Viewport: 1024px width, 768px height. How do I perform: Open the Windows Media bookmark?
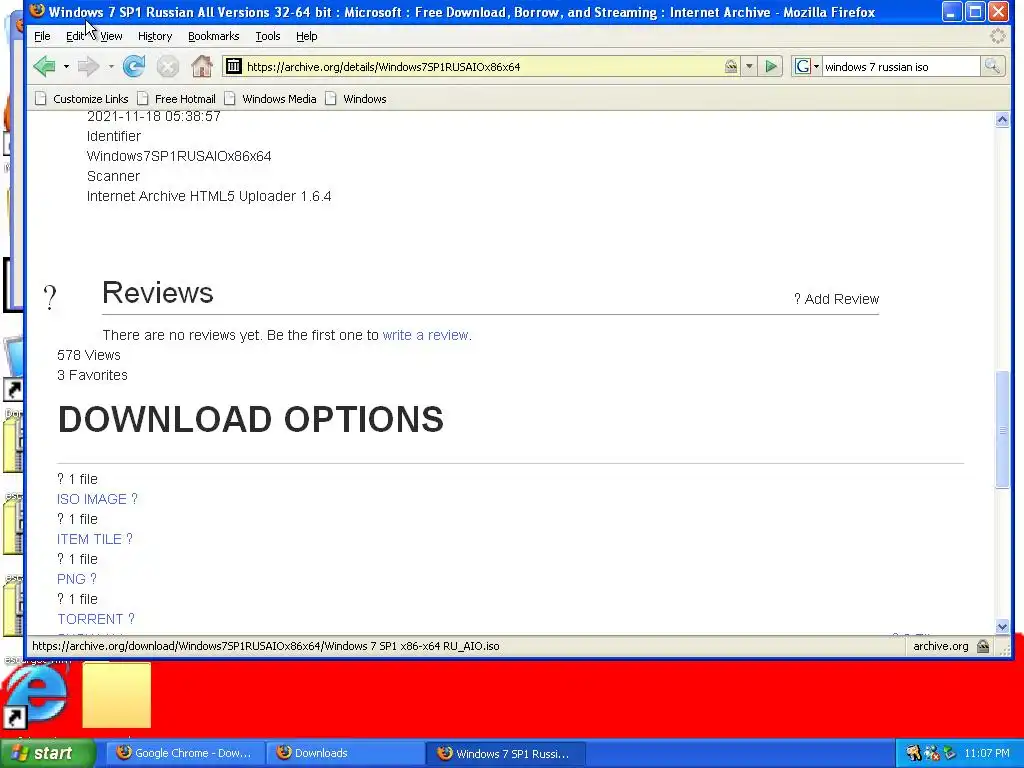click(x=270, y=99)
